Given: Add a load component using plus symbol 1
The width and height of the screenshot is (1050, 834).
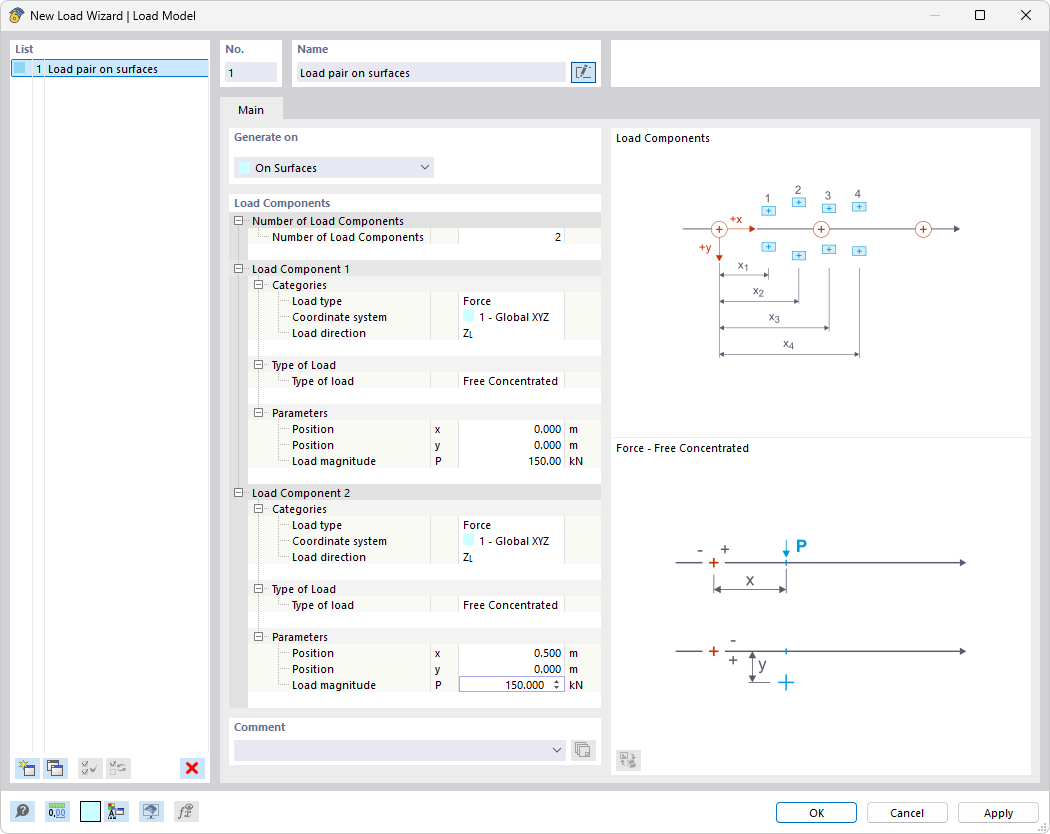Looking at the screenshot, I should coord(768,210).
